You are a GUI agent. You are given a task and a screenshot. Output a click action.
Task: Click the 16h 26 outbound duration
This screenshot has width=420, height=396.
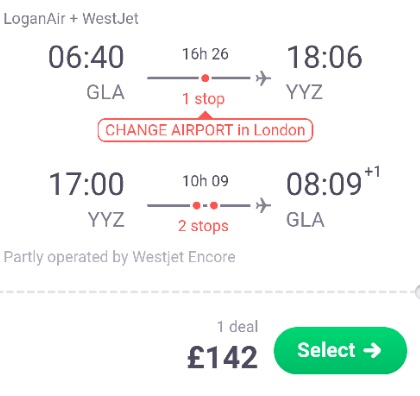[205, 54]
